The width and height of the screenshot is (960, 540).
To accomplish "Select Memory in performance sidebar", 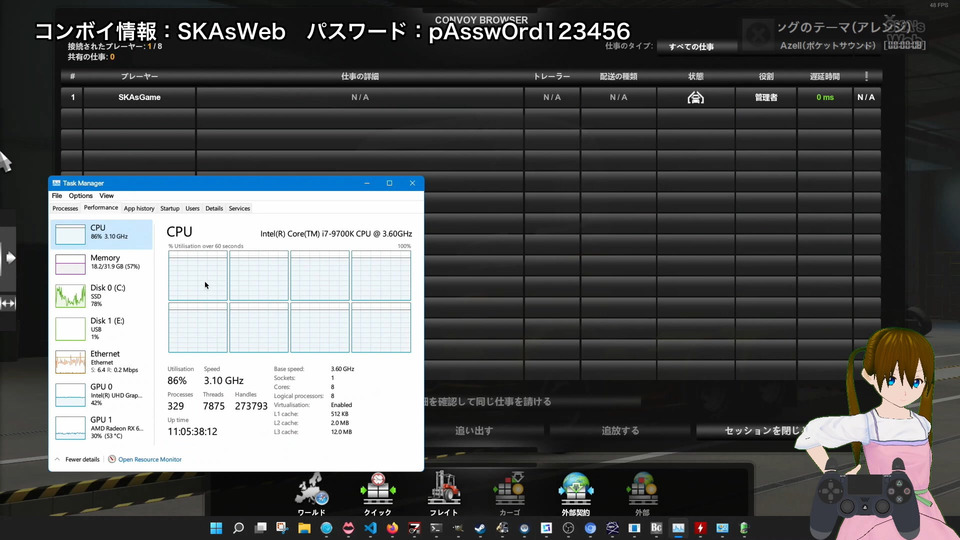I will (101, 264).
